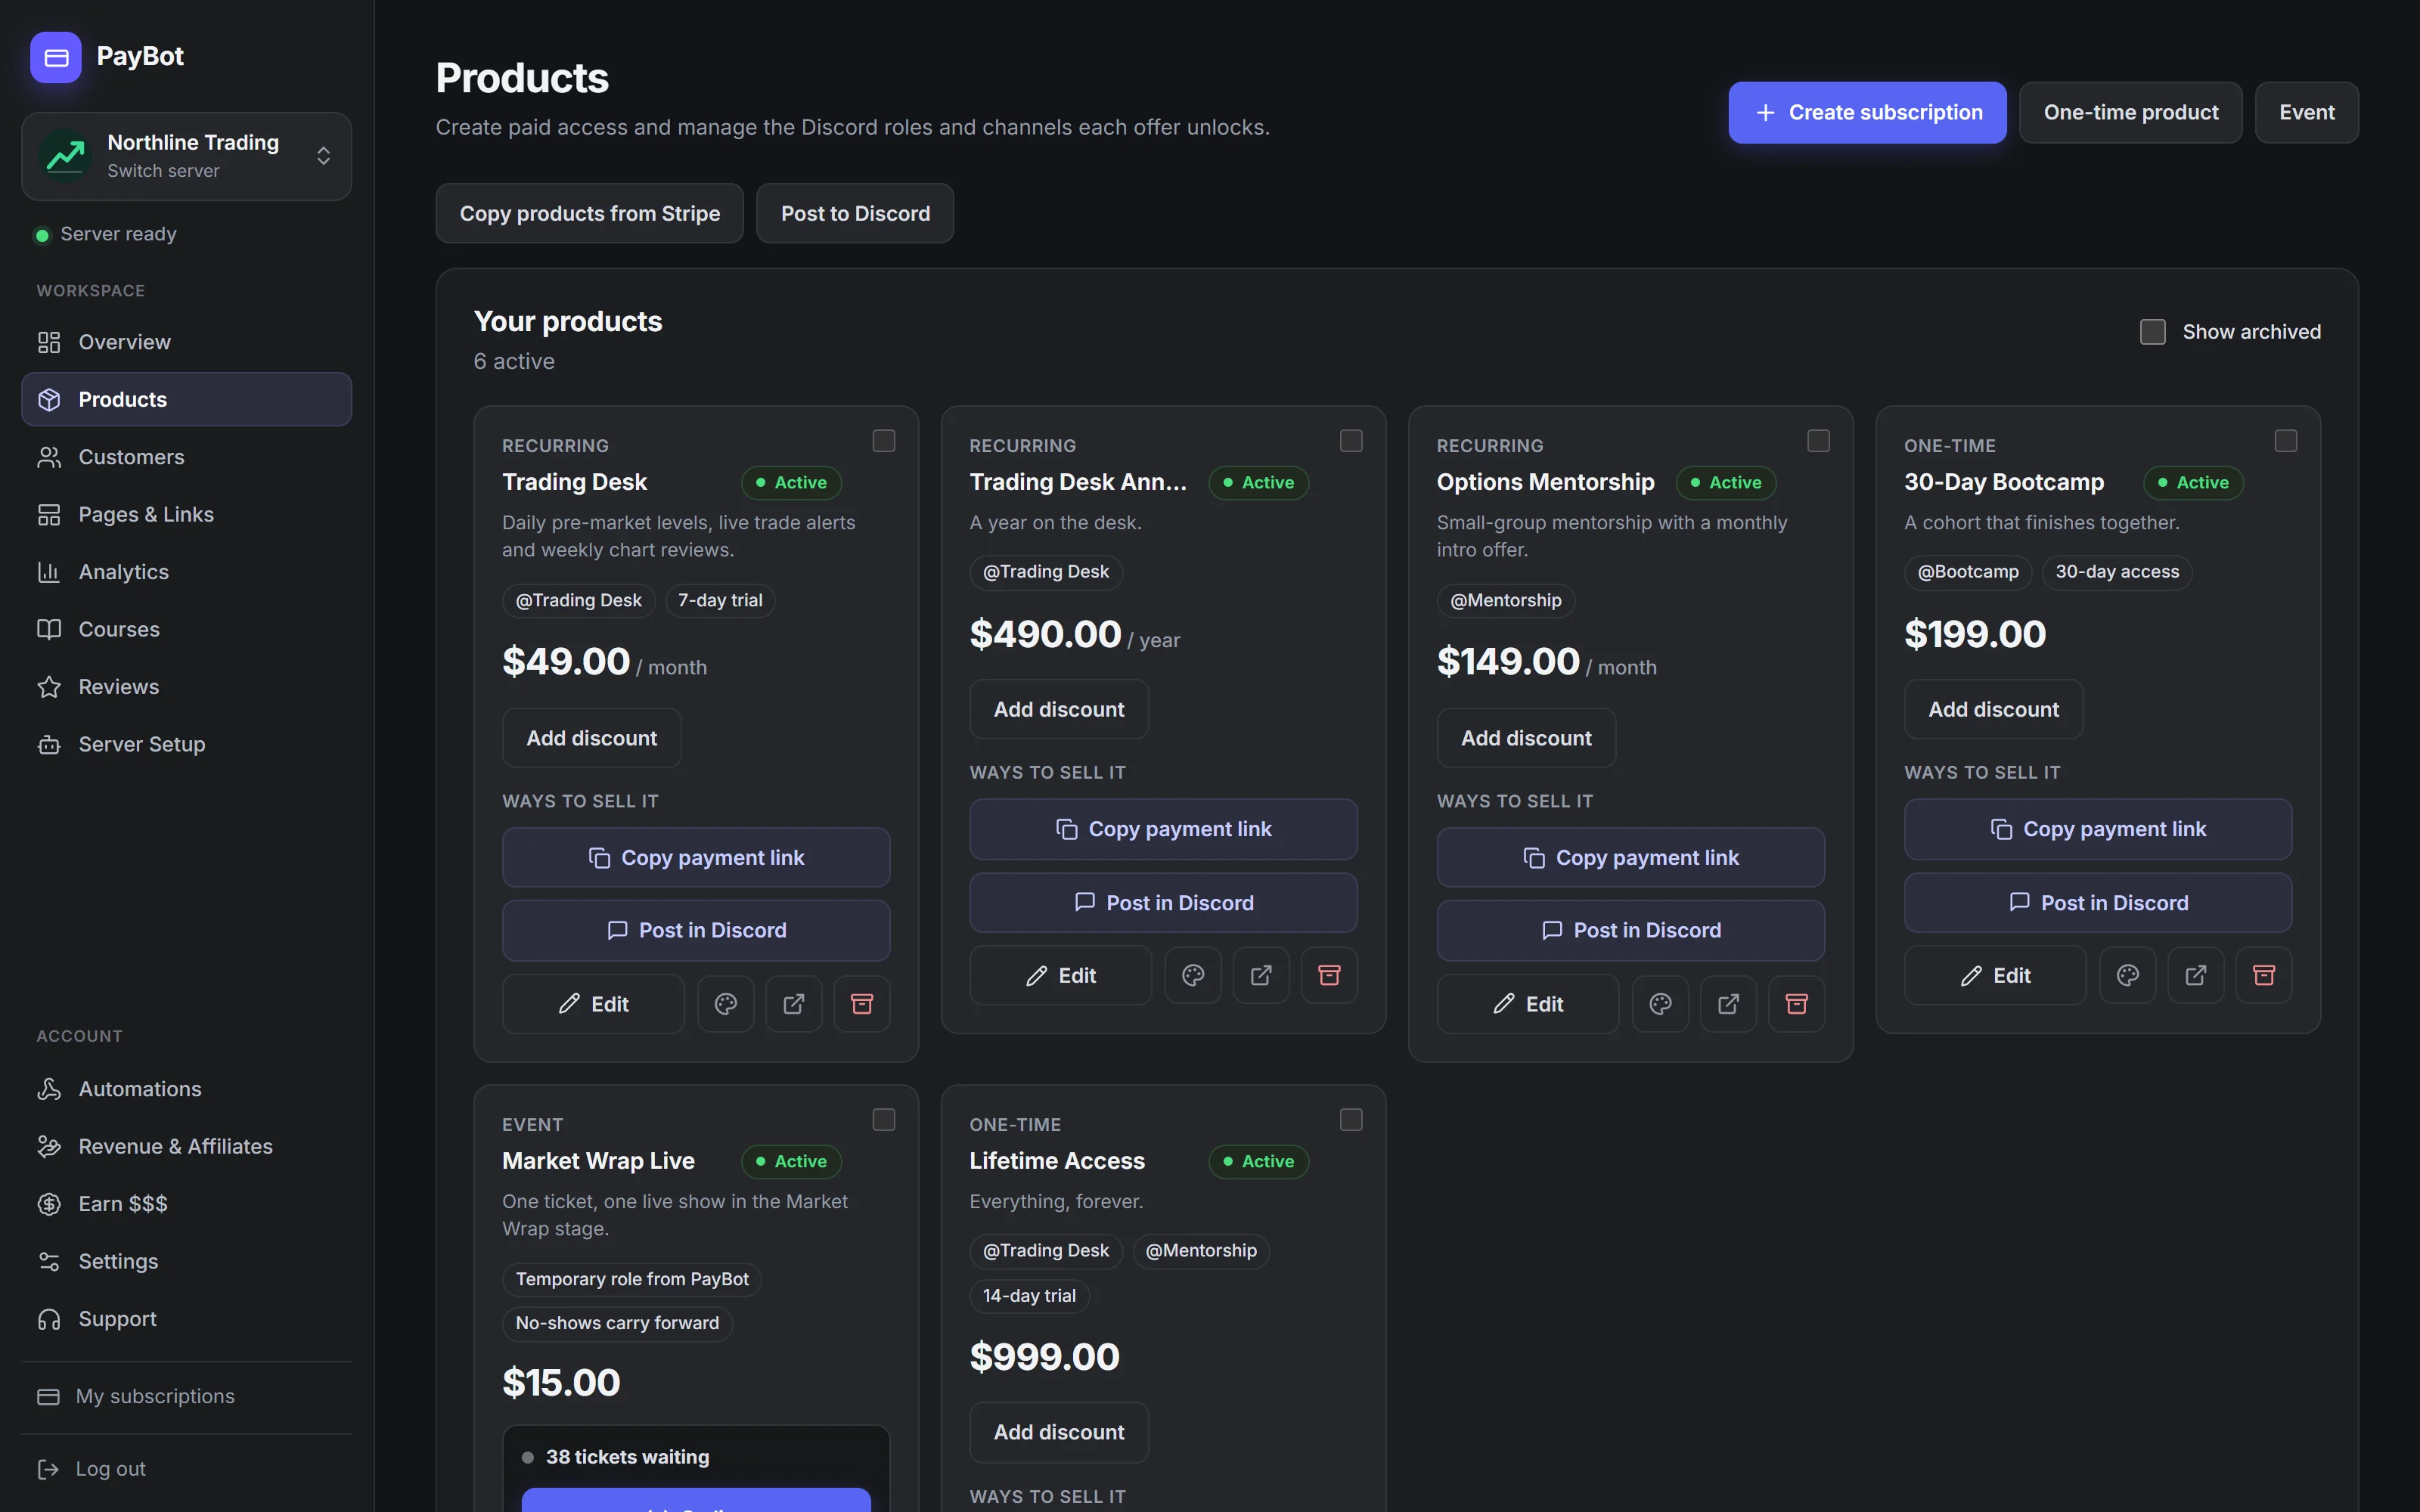Copy payment link for 30-Day Bootcamp

coord(2098,829)
